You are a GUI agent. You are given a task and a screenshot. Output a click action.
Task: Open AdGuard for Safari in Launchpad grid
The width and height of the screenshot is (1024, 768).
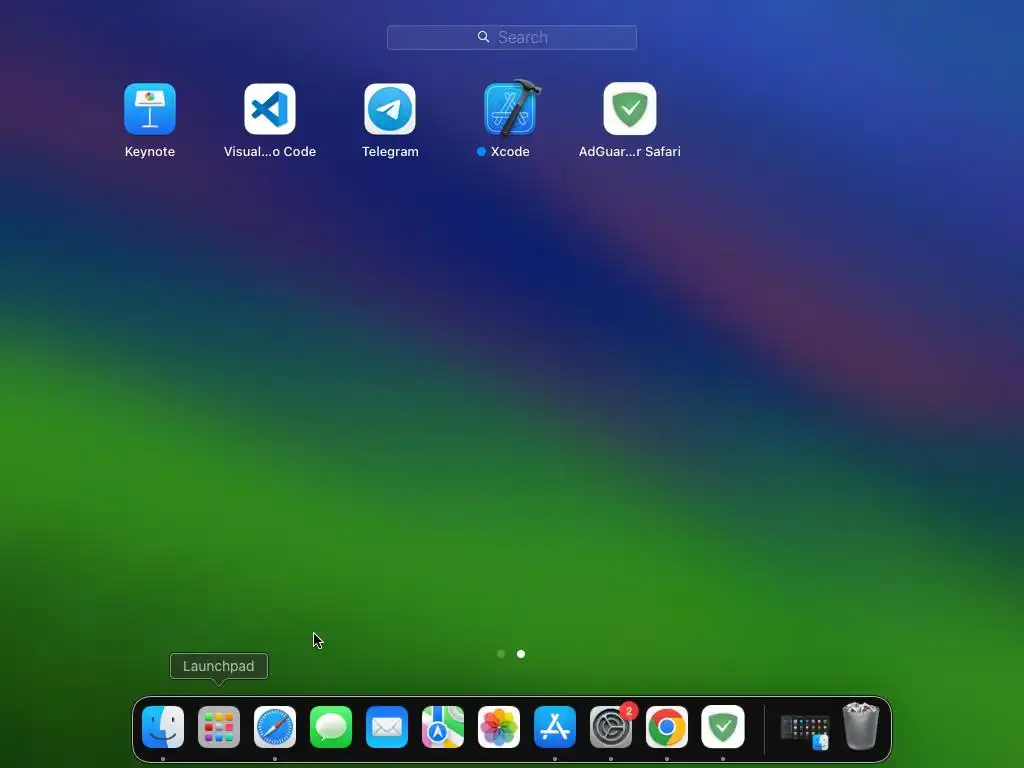pyautogui.click(x=630, y=108)
